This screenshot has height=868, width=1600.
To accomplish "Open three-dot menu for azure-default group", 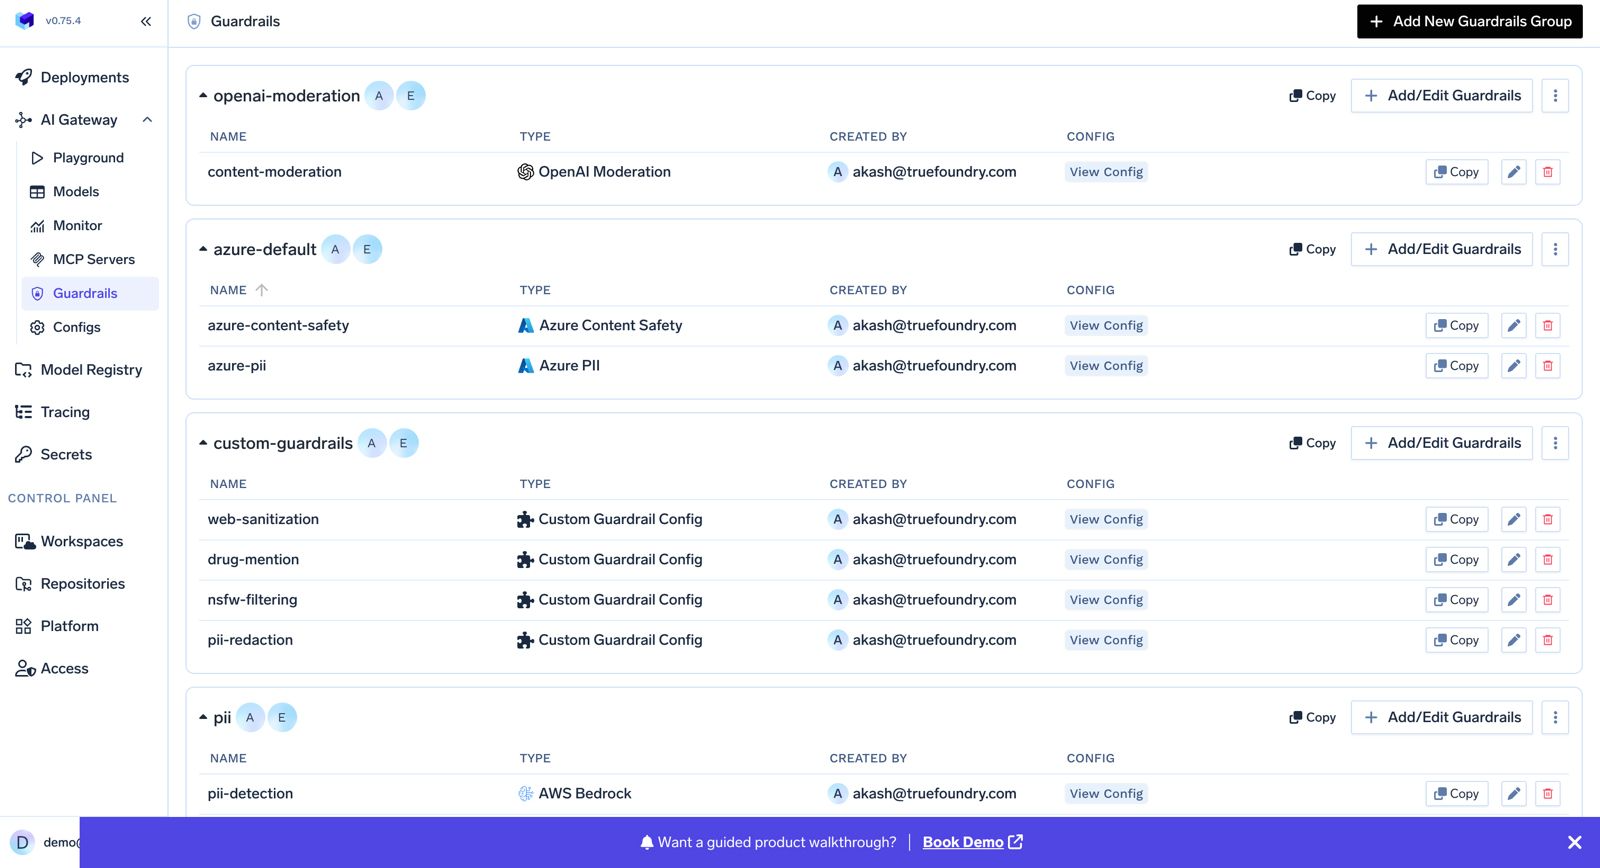I will (1555, 250).
